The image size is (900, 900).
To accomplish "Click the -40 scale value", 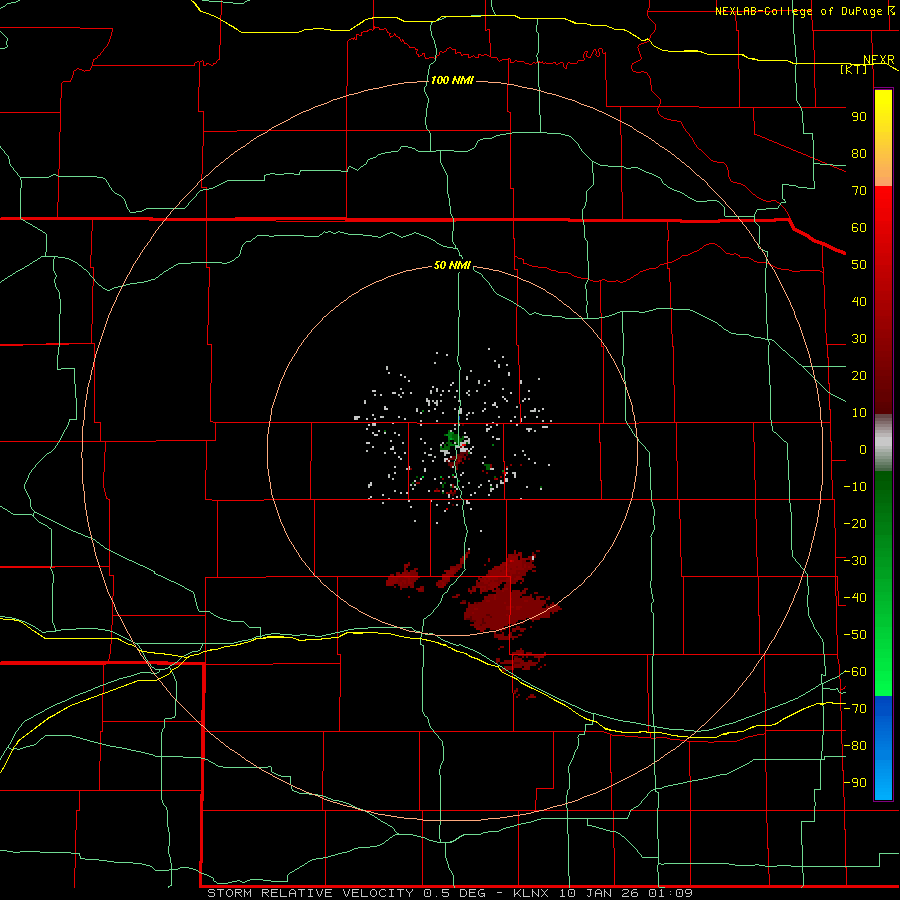I will 855,598.
